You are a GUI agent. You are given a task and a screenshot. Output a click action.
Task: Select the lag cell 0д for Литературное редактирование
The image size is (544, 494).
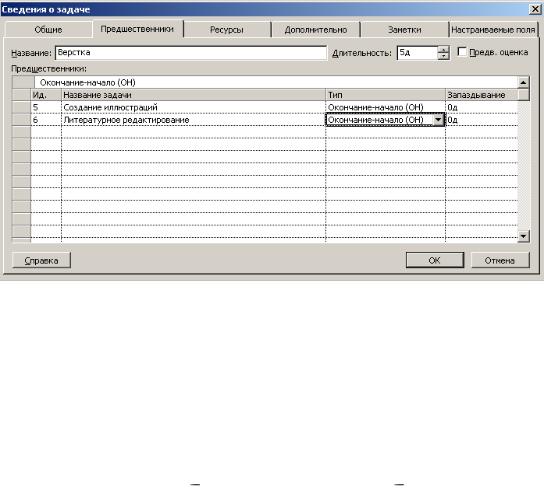coord(482,120)
